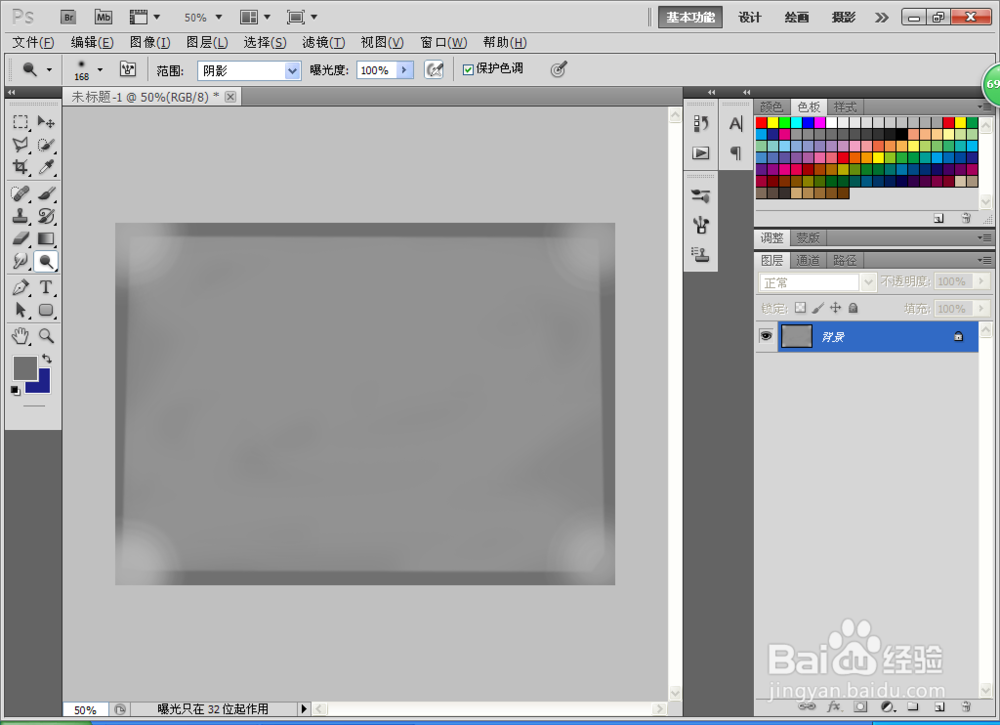The height and width of the screenshot is (725, 1000).
Task: Uncheck the Protect Tones checkbox
Action: coord(468,70)
